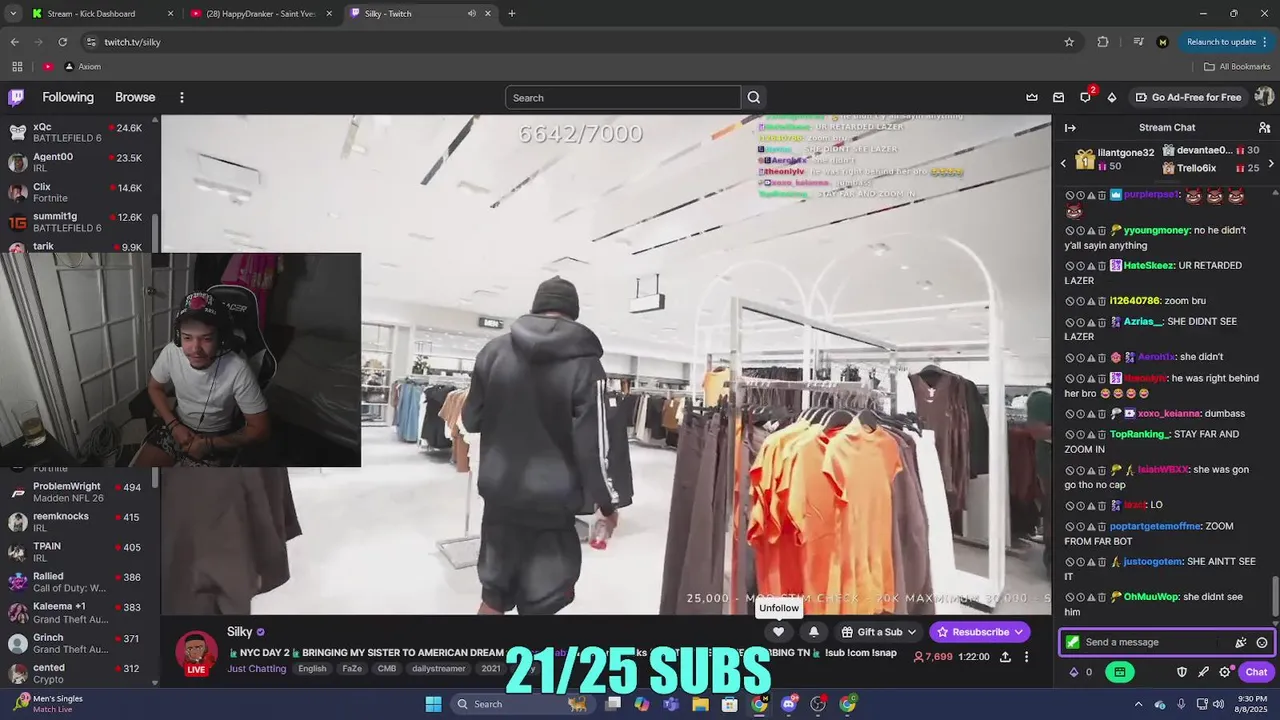Screen dimensions: 1280x720
Task: Toggle stream notifications bell
Action: click(814, 632)
